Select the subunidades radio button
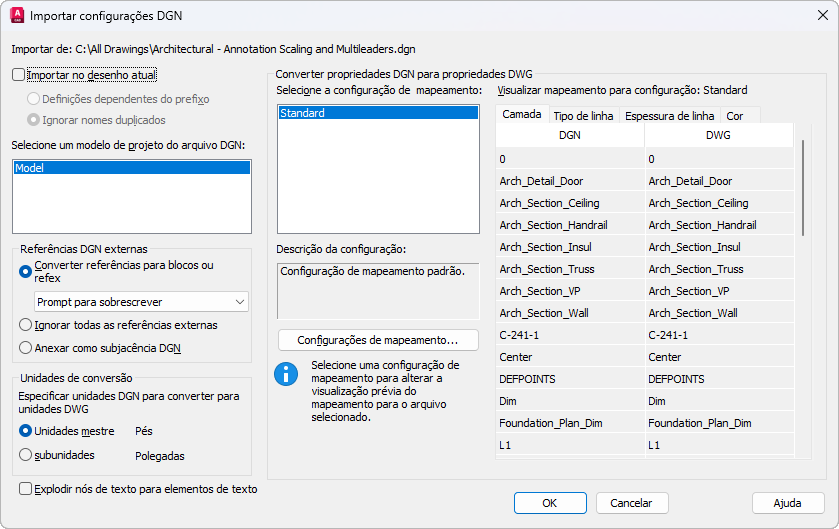 pos(25,455)
